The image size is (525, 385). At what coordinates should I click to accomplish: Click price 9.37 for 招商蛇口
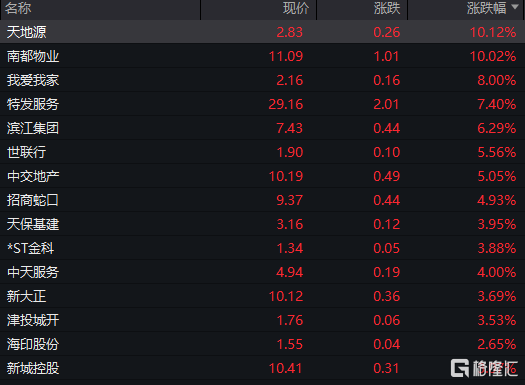point(290,200)
